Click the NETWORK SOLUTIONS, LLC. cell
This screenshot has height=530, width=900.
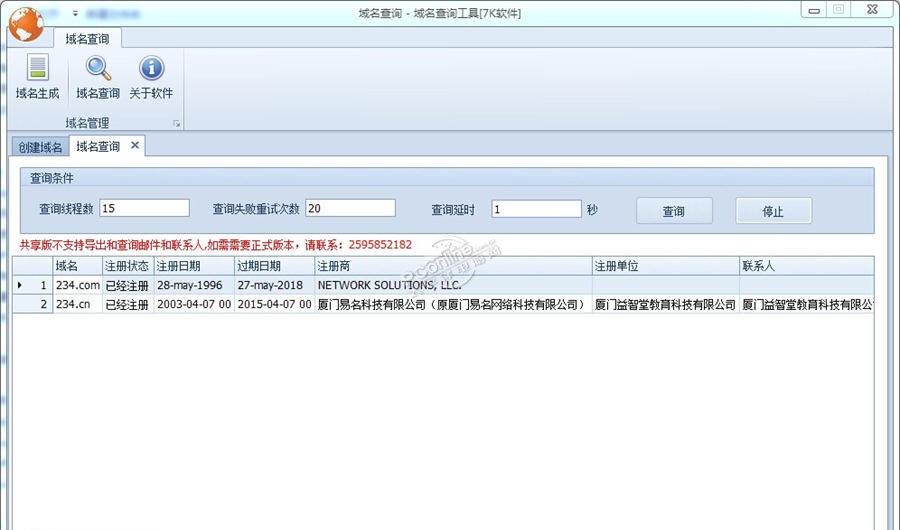click(453, 285)
